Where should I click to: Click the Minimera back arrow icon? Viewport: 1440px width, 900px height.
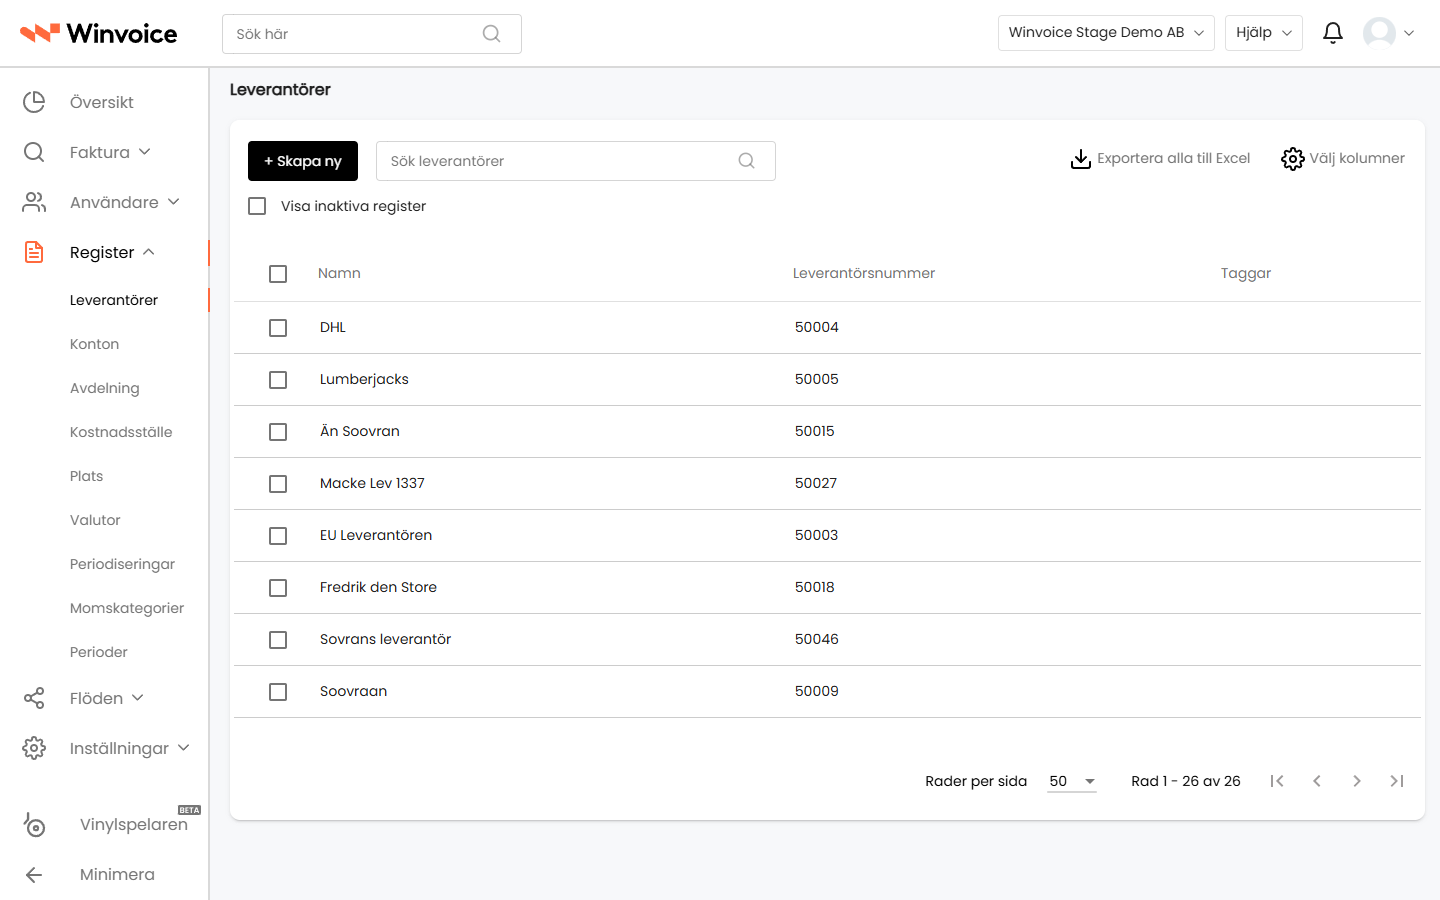[x=34, y=875]
